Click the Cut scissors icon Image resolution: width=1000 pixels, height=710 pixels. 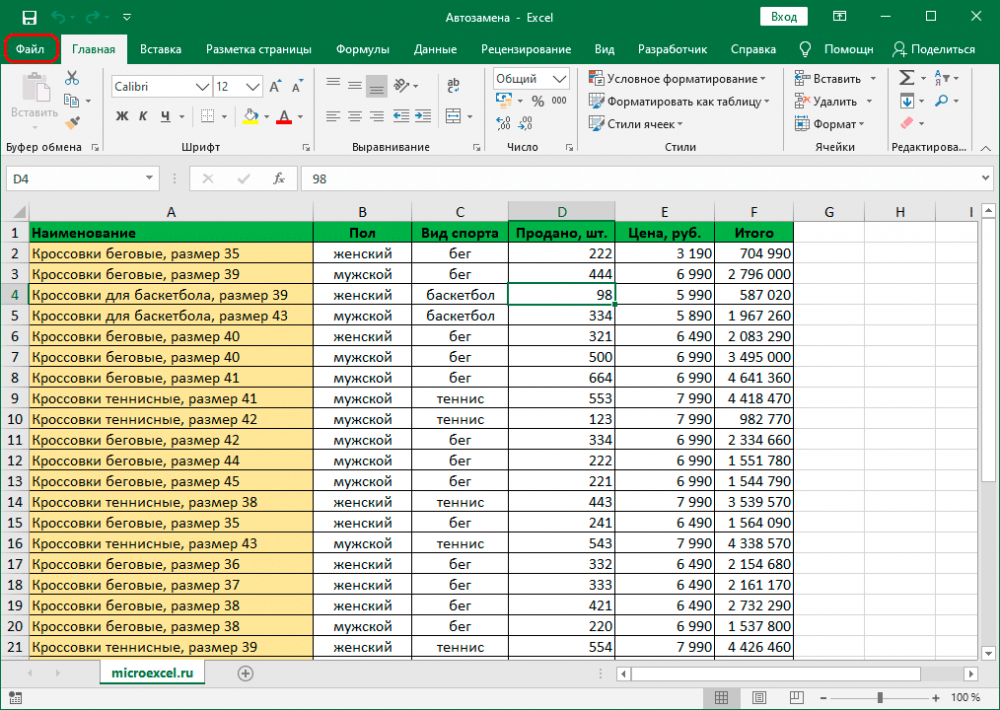tap(72, 78)
